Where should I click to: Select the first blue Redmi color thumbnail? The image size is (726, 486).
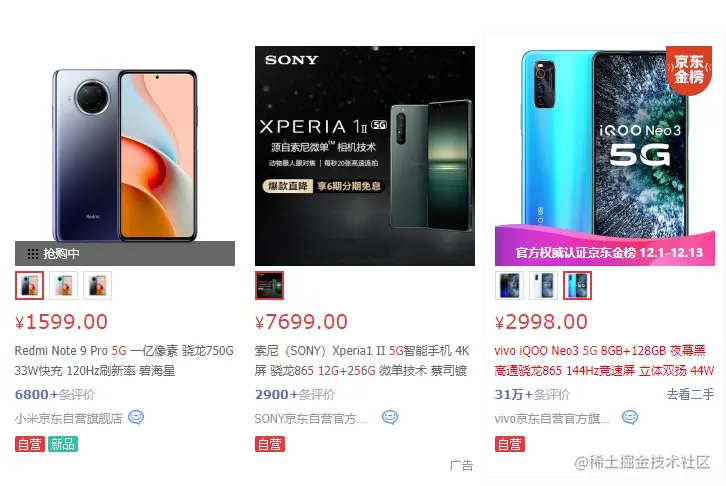click(x=29, y=285)
